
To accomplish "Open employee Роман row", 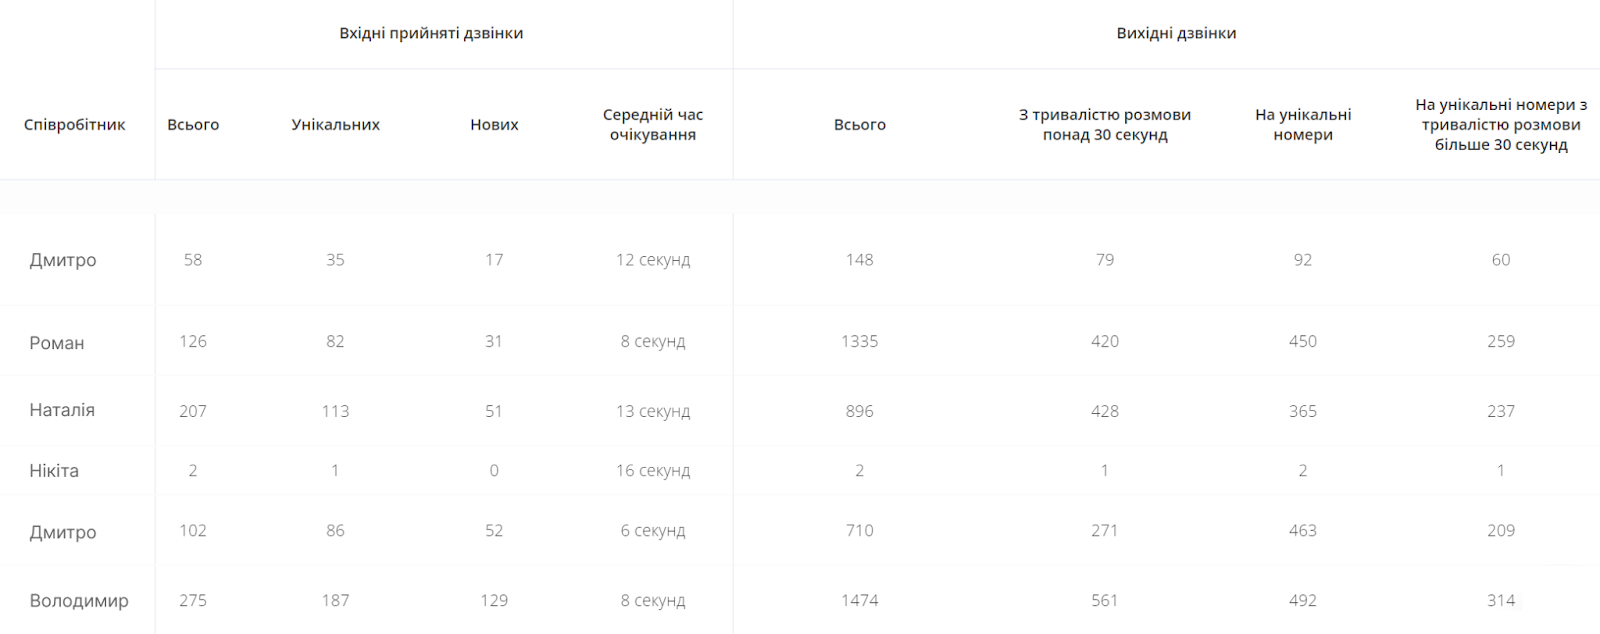I will [800, 341].
